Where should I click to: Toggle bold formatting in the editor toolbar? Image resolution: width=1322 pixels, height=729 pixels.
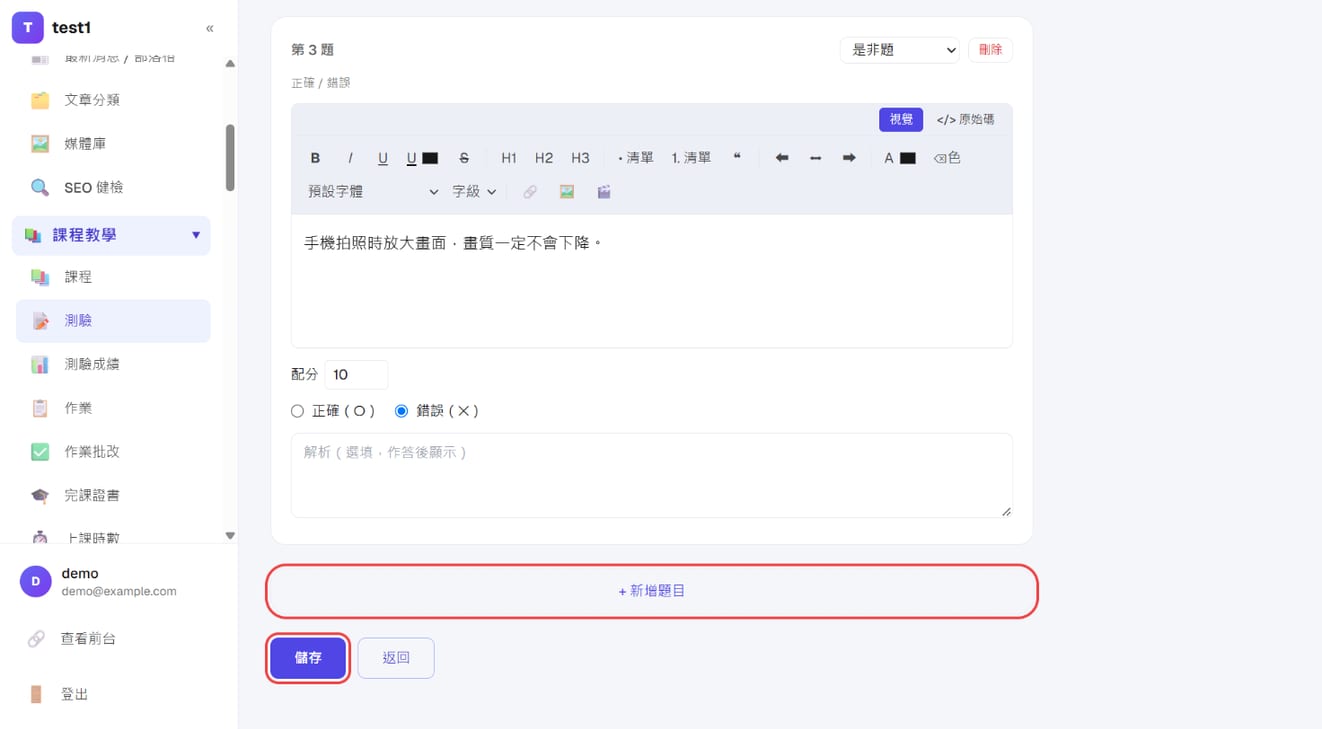(x=315, y=158)
